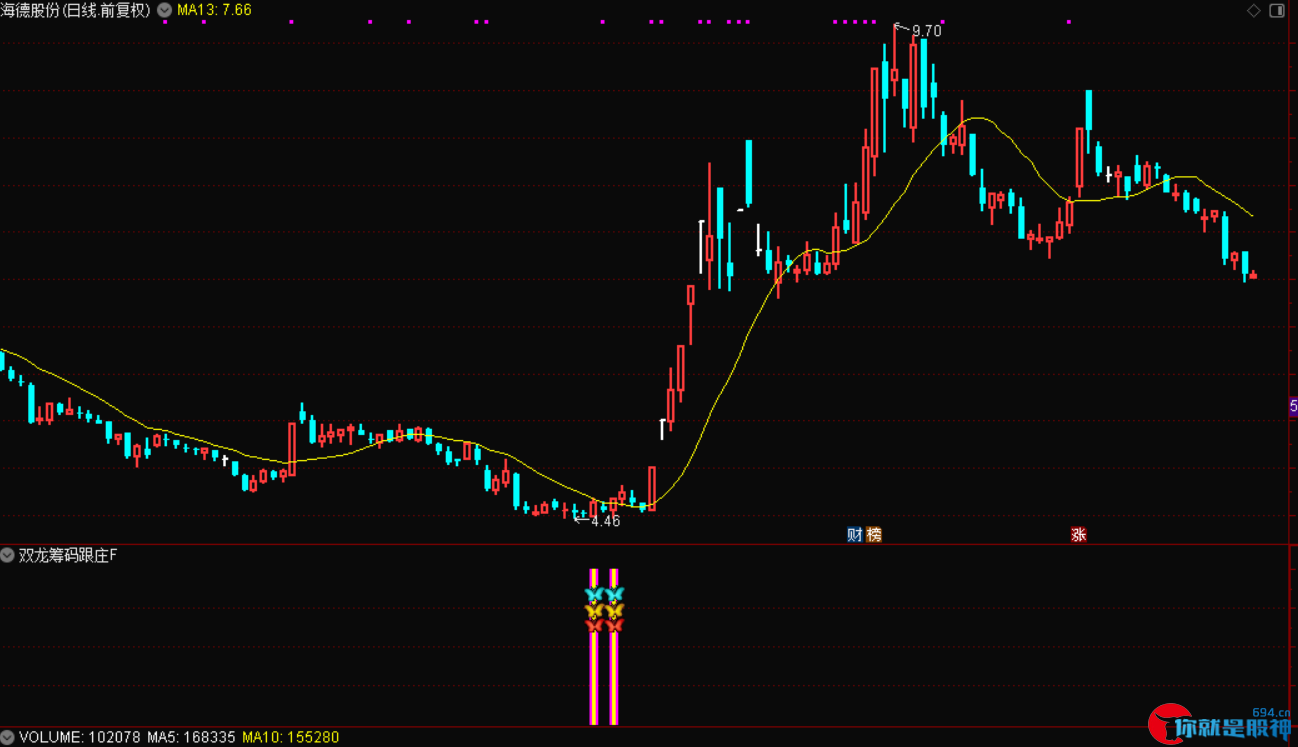Click the VOLUME: 102078 value
This screenshot has height=747, width=1298.
click(80, 737)
